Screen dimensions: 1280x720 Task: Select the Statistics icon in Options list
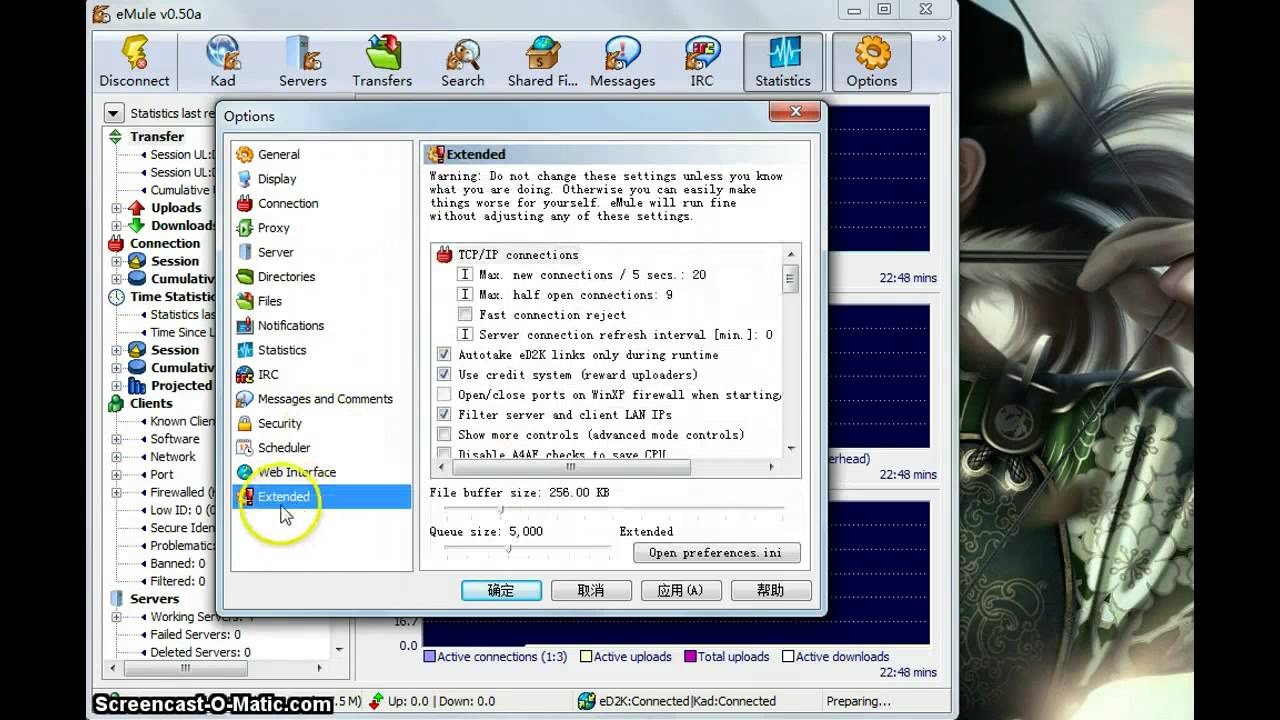click(x=244, y=350)
